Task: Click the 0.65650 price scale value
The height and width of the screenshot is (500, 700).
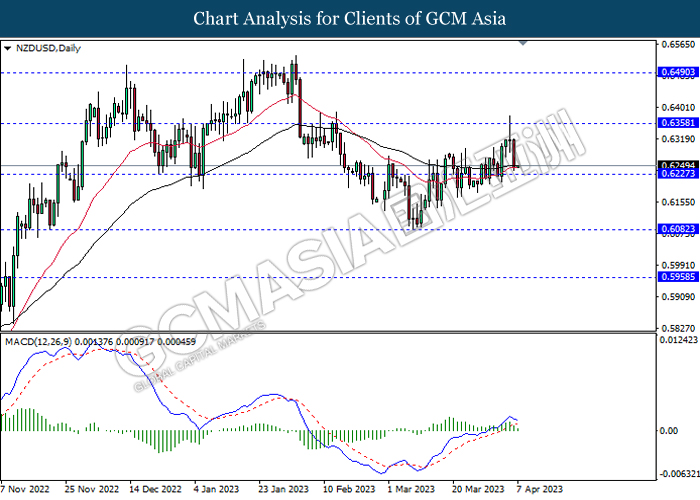Action: [x=678, y=44]
